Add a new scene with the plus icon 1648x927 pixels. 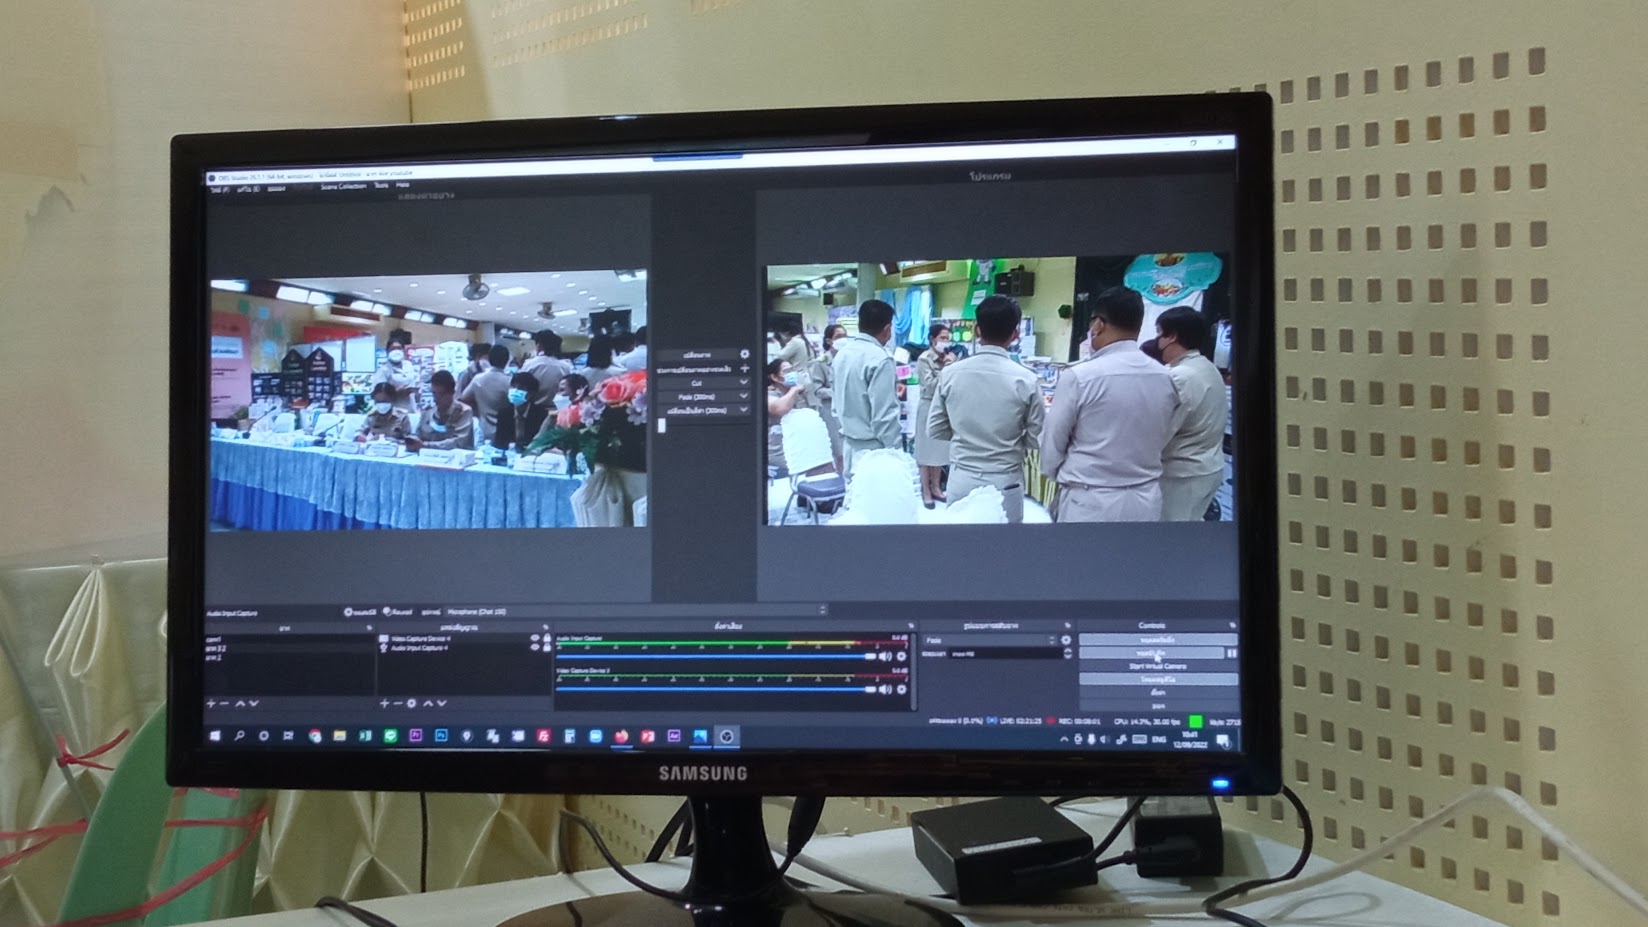coord(211,704)
